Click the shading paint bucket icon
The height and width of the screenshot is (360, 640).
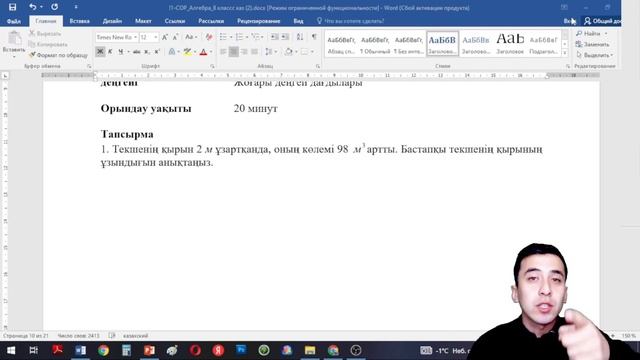coord(289,51)
